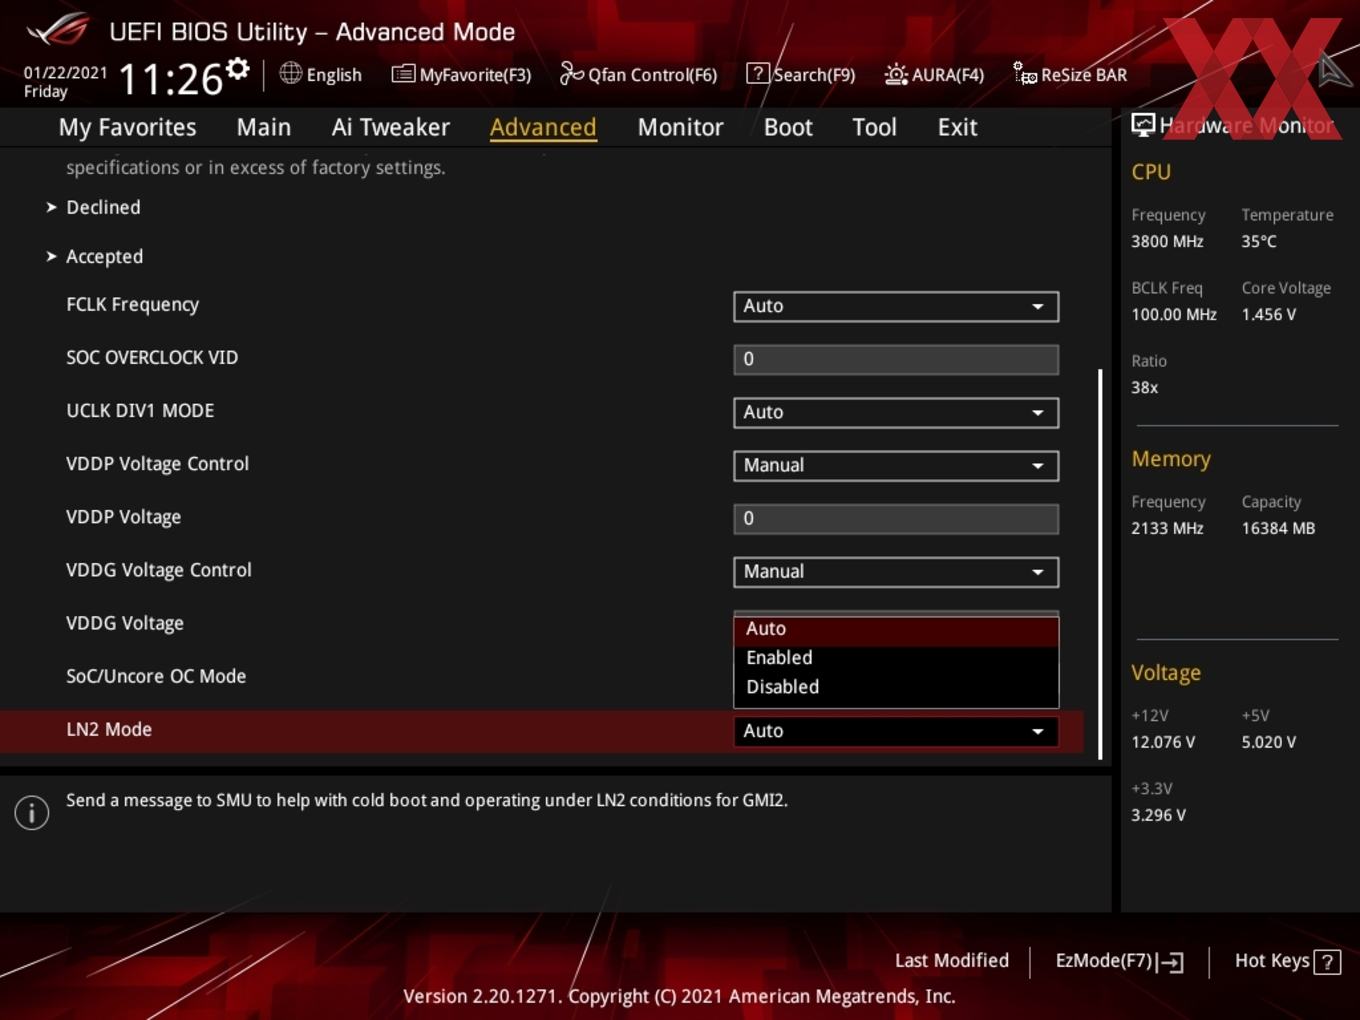The height and width of the screenshot is (1020, 1360).
Task: Open AURA(F4) settings
Action: coord(934,74)
